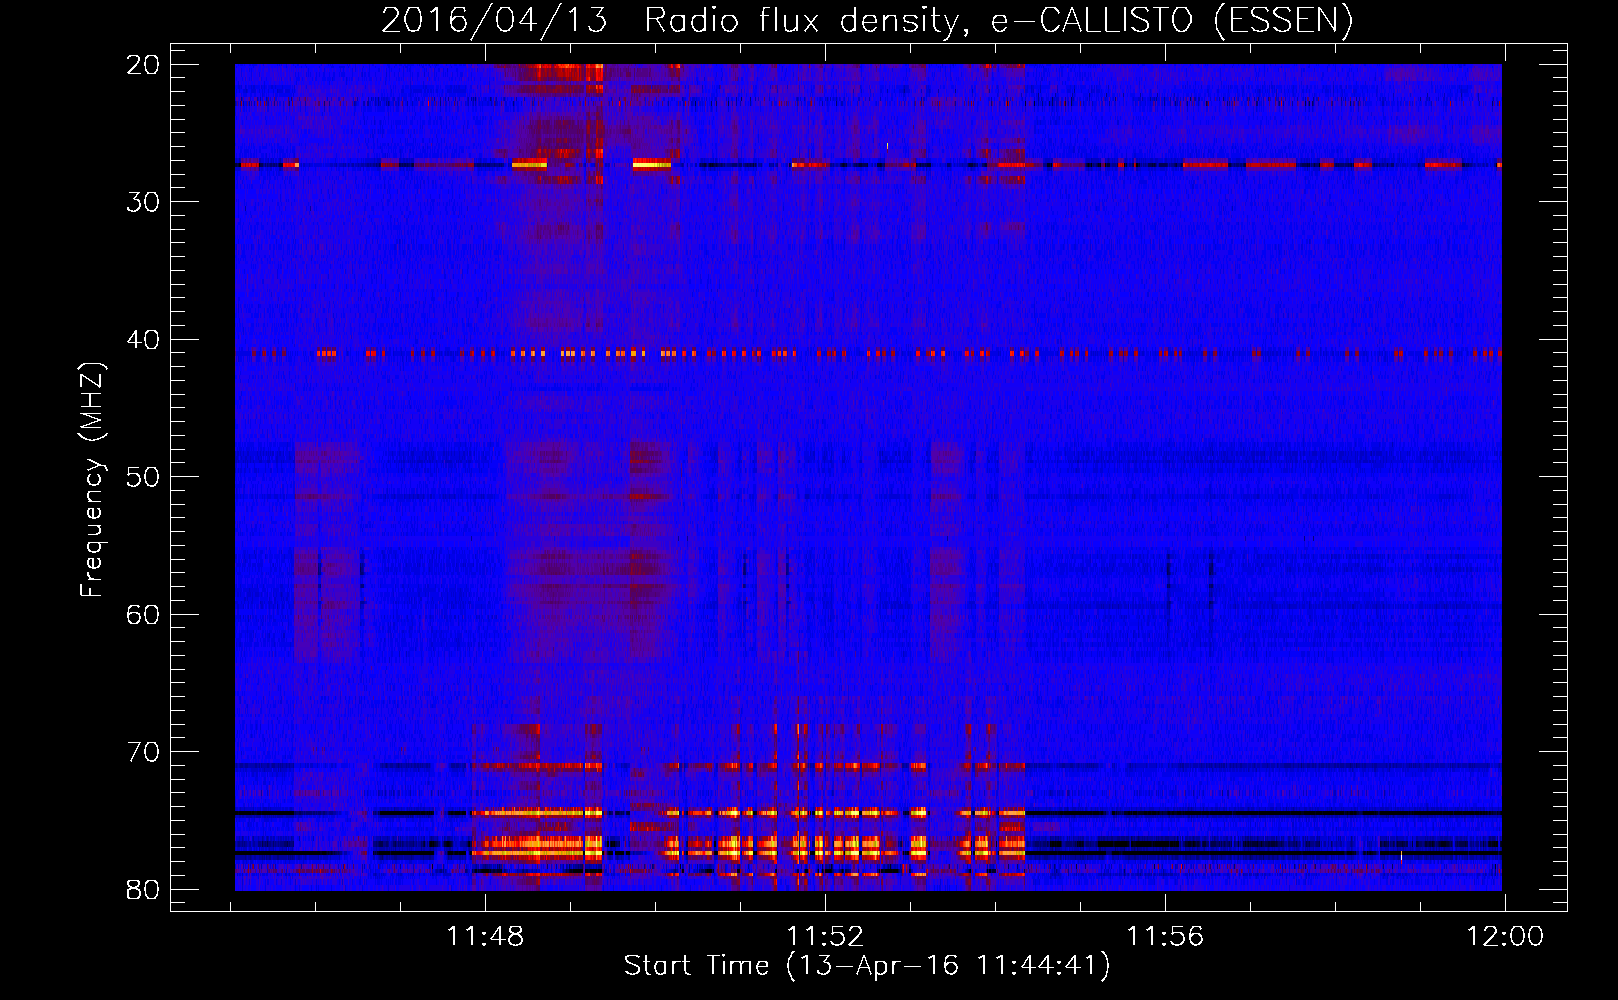Click the 70 frequency tick label
Viewport: 1618px width, 1000px height.
tap(144, 752)
